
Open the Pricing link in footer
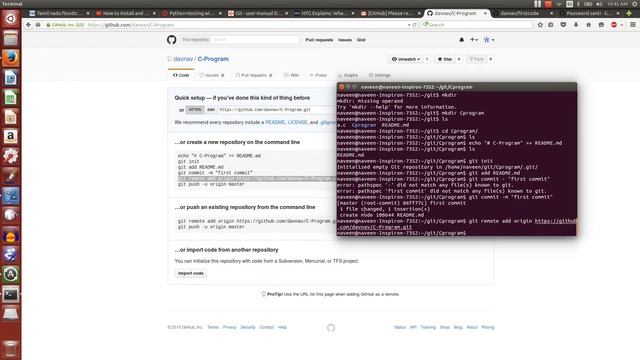pyautogui.click(x=488, y=327)
